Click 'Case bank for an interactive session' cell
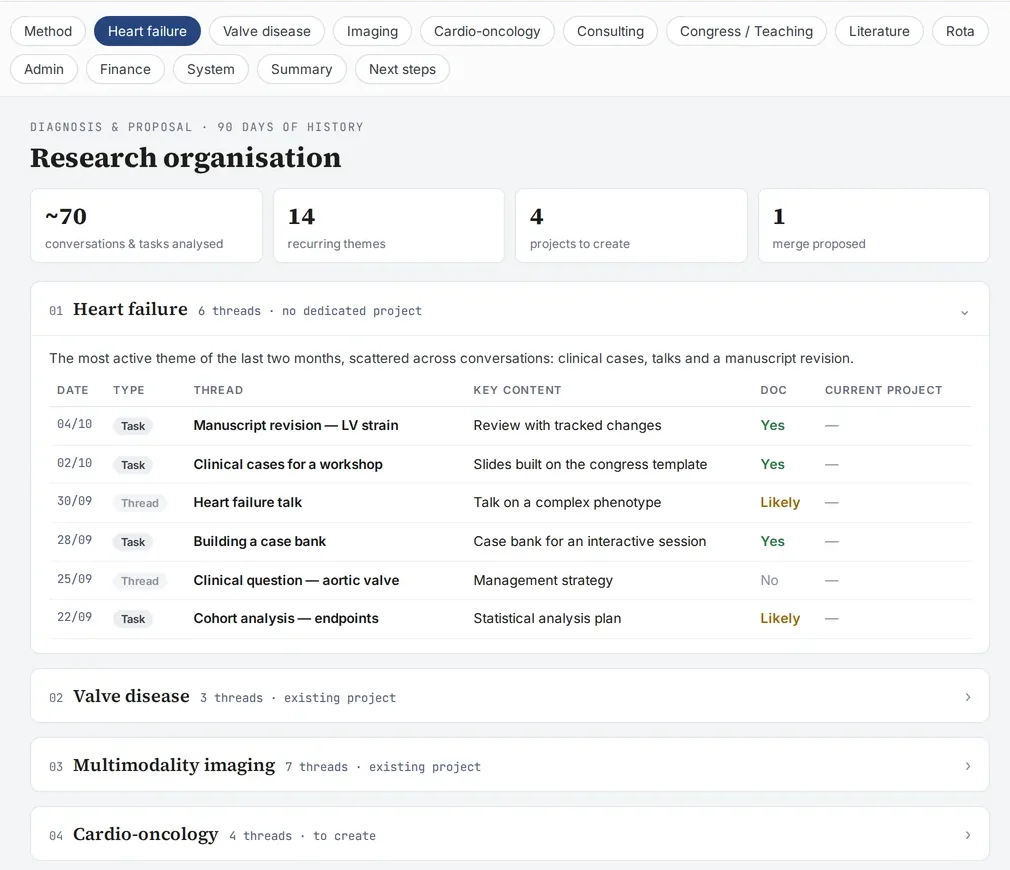The image size is (1010, 870). (590, 542)
